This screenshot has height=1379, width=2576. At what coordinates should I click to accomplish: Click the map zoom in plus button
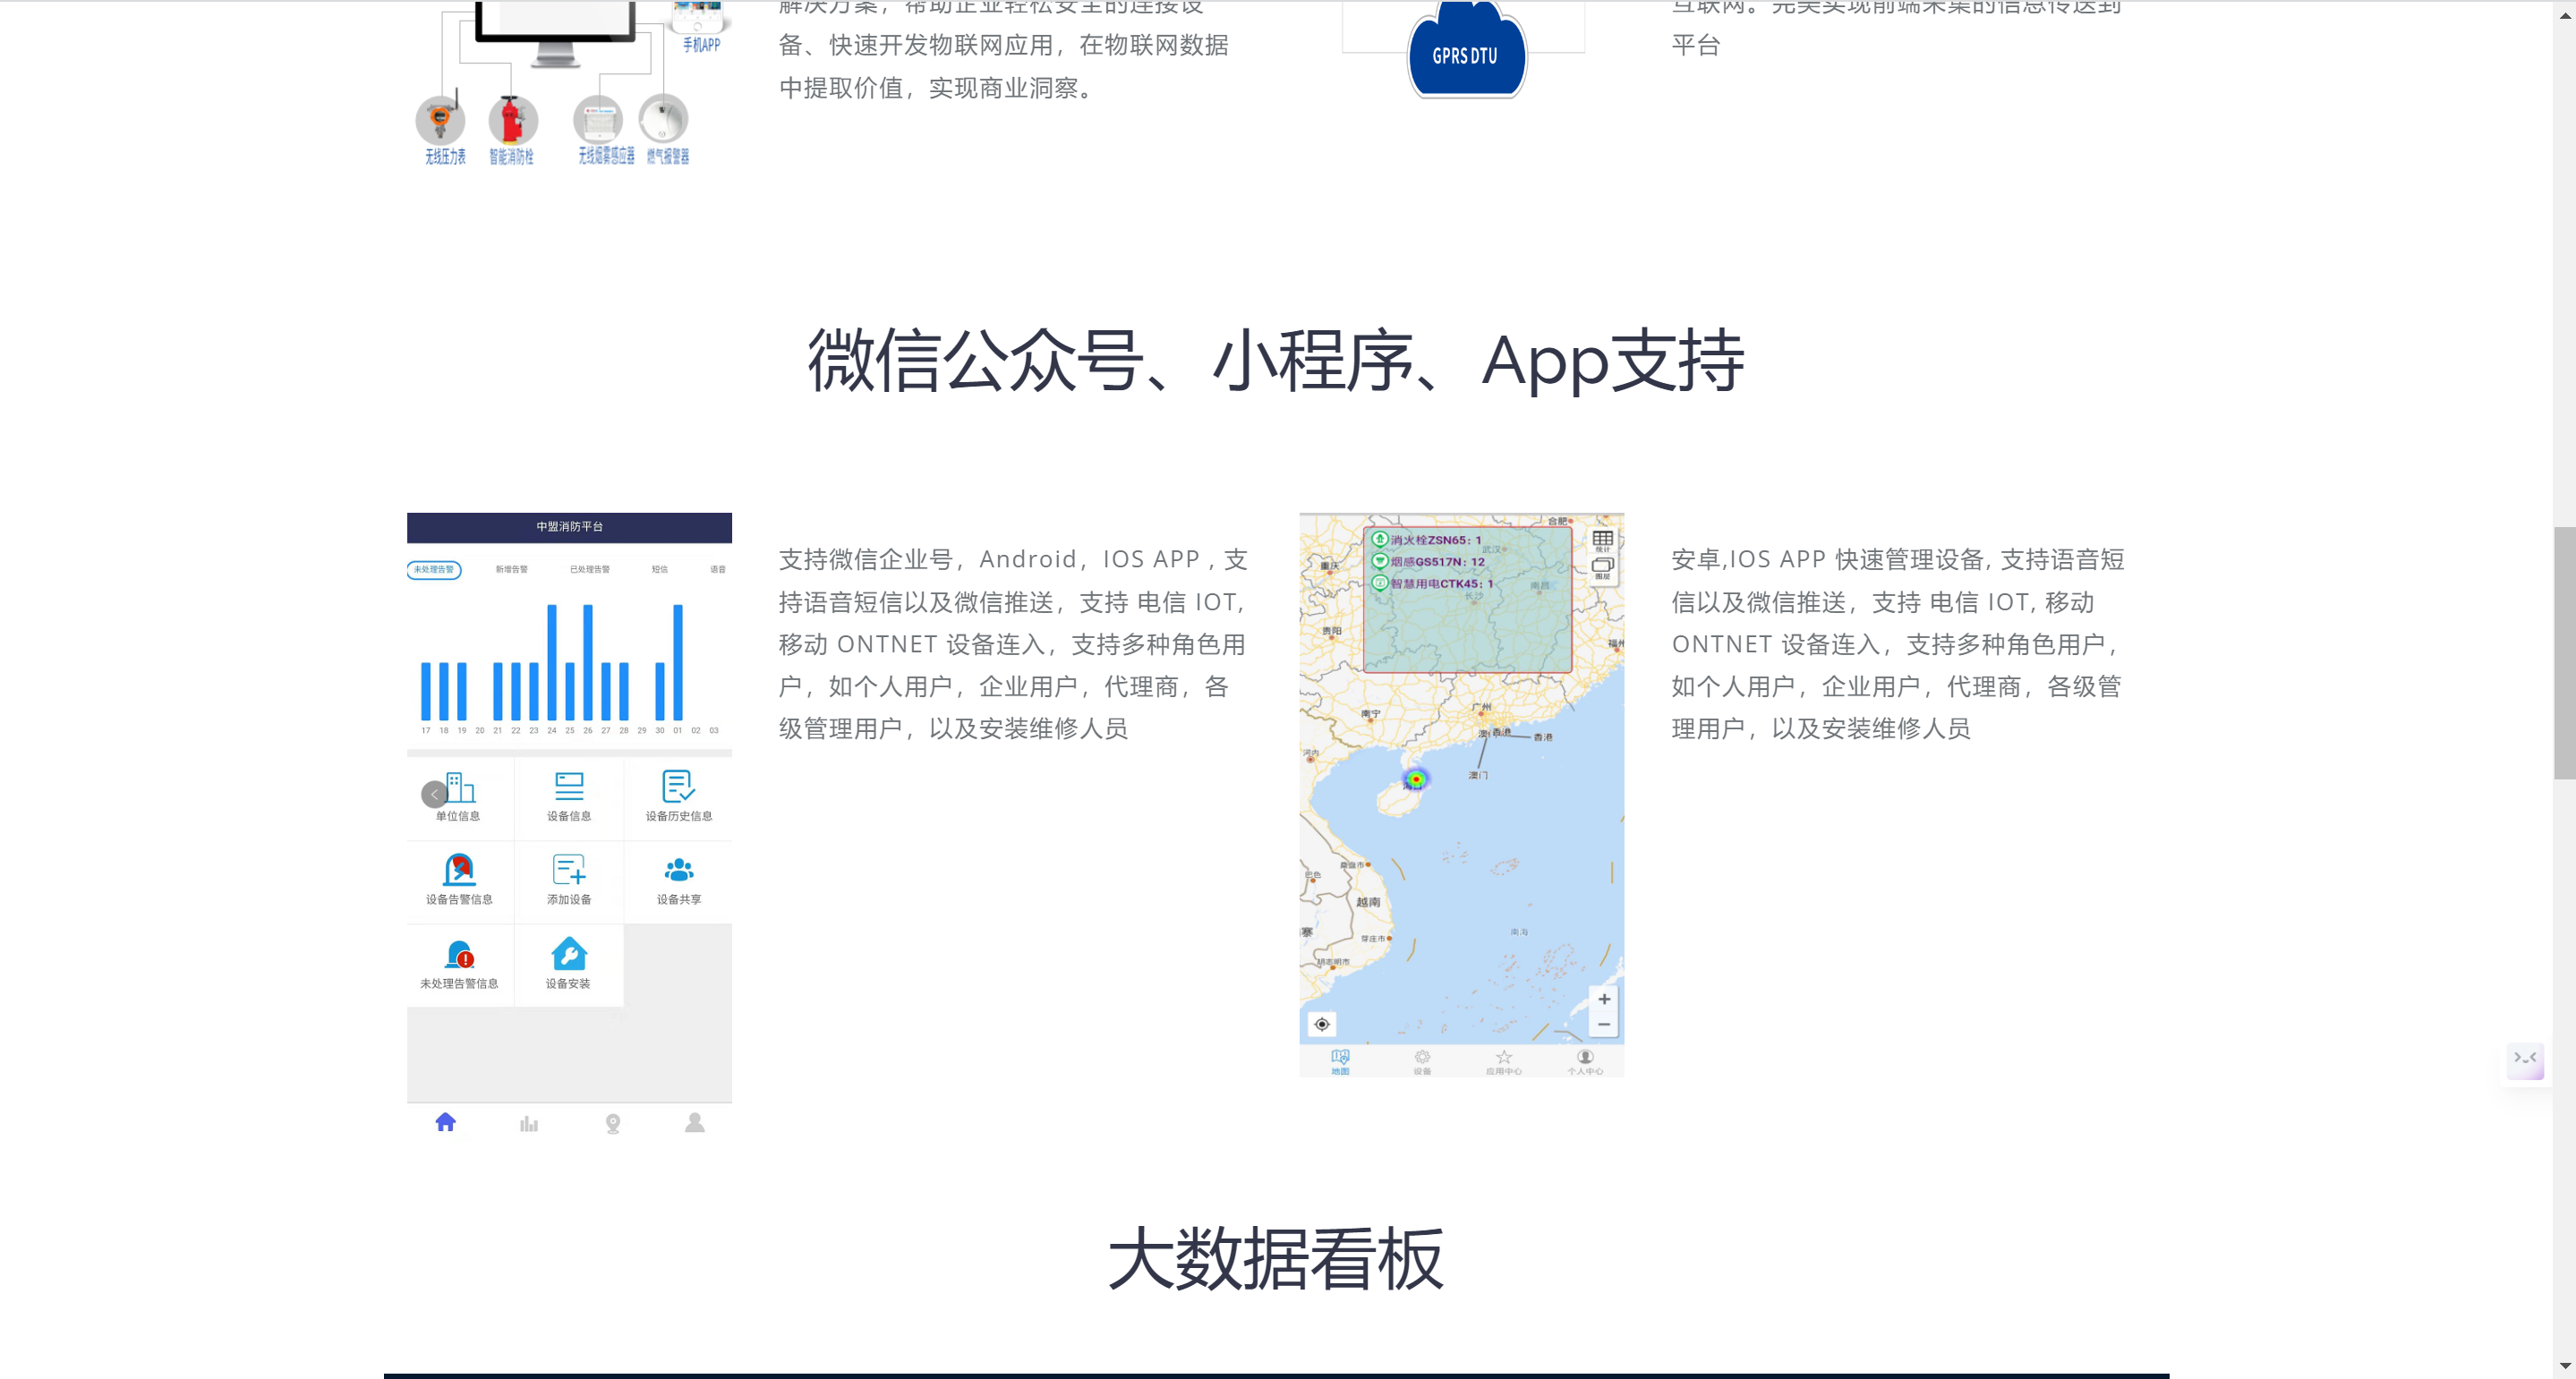[1604, 999]
